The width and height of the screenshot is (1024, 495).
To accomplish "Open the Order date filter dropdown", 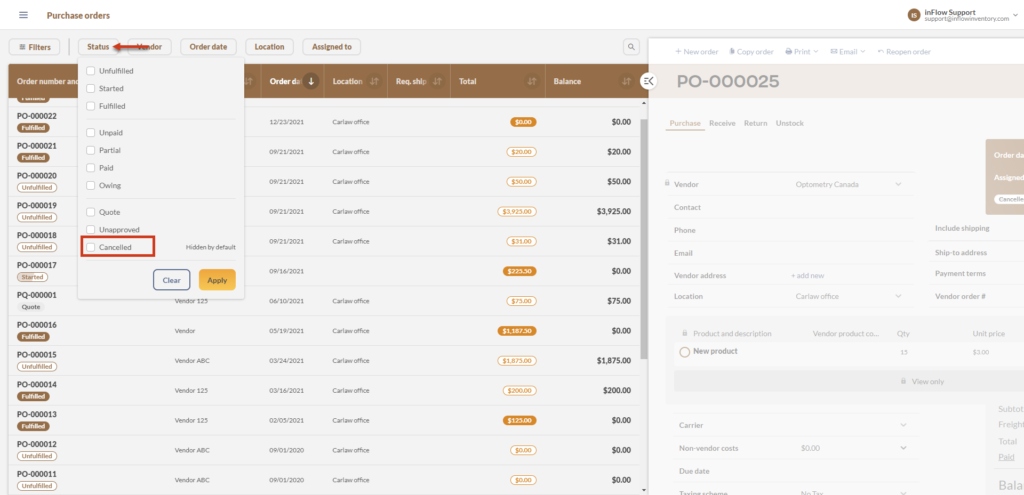I will point(208,47).
